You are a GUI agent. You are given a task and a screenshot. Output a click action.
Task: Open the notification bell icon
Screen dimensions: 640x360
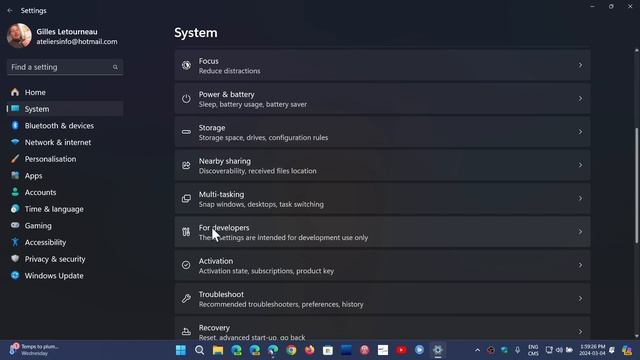[612, 350]
